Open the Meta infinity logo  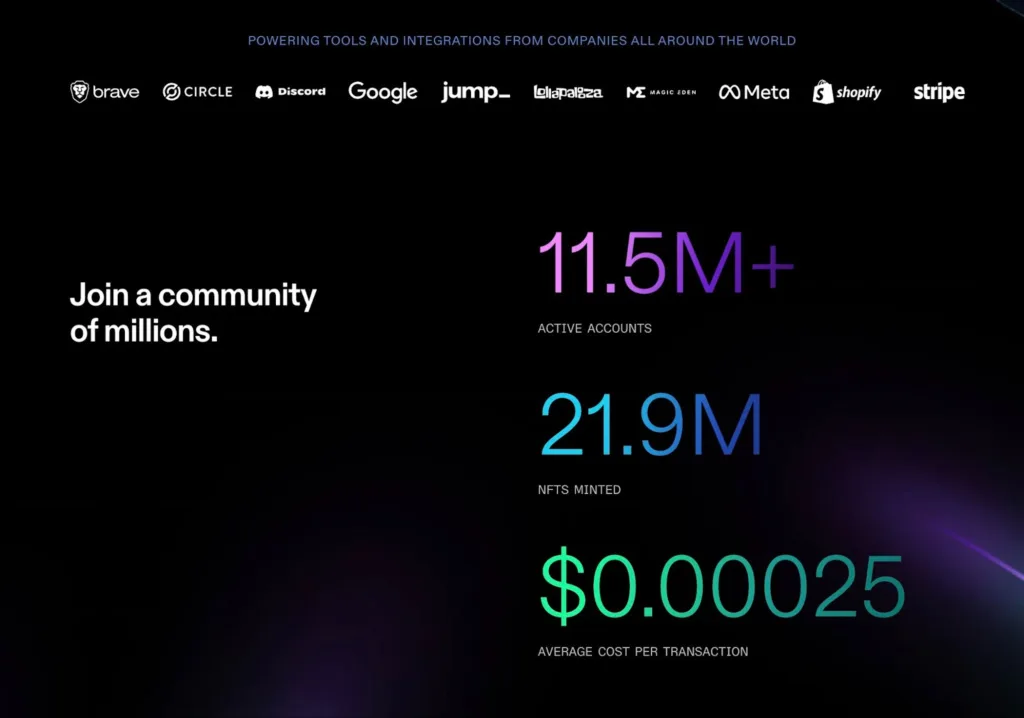729,92
